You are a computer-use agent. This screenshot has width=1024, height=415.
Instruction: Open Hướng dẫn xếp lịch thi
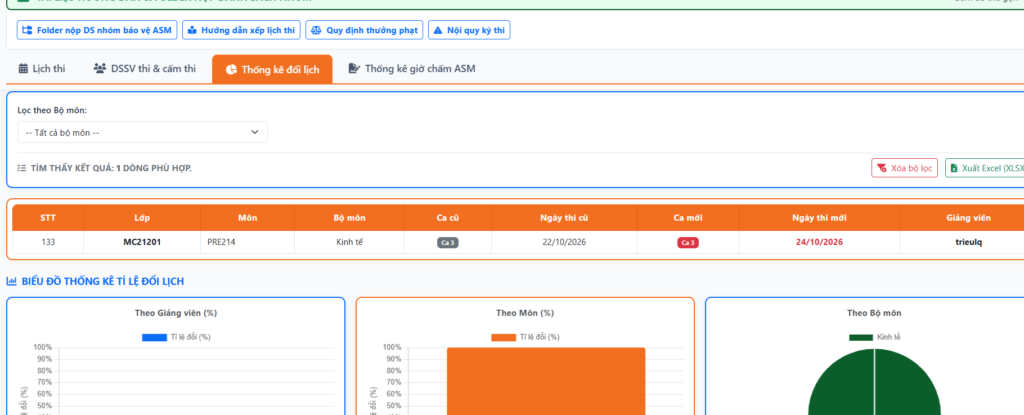[x=241, y=30]
